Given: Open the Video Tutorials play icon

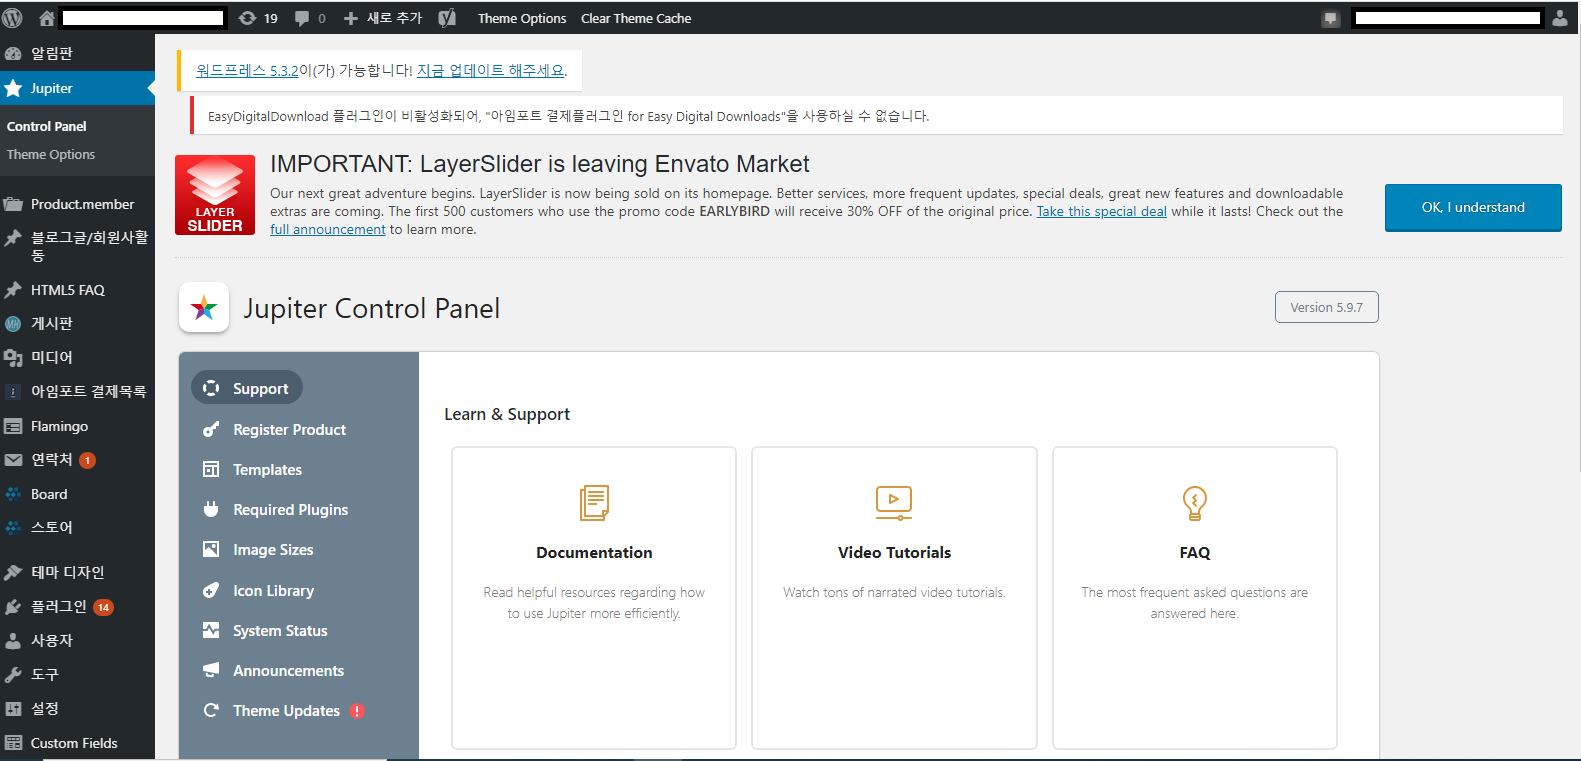Looking at the screenshot, I should tap(894, 502).
